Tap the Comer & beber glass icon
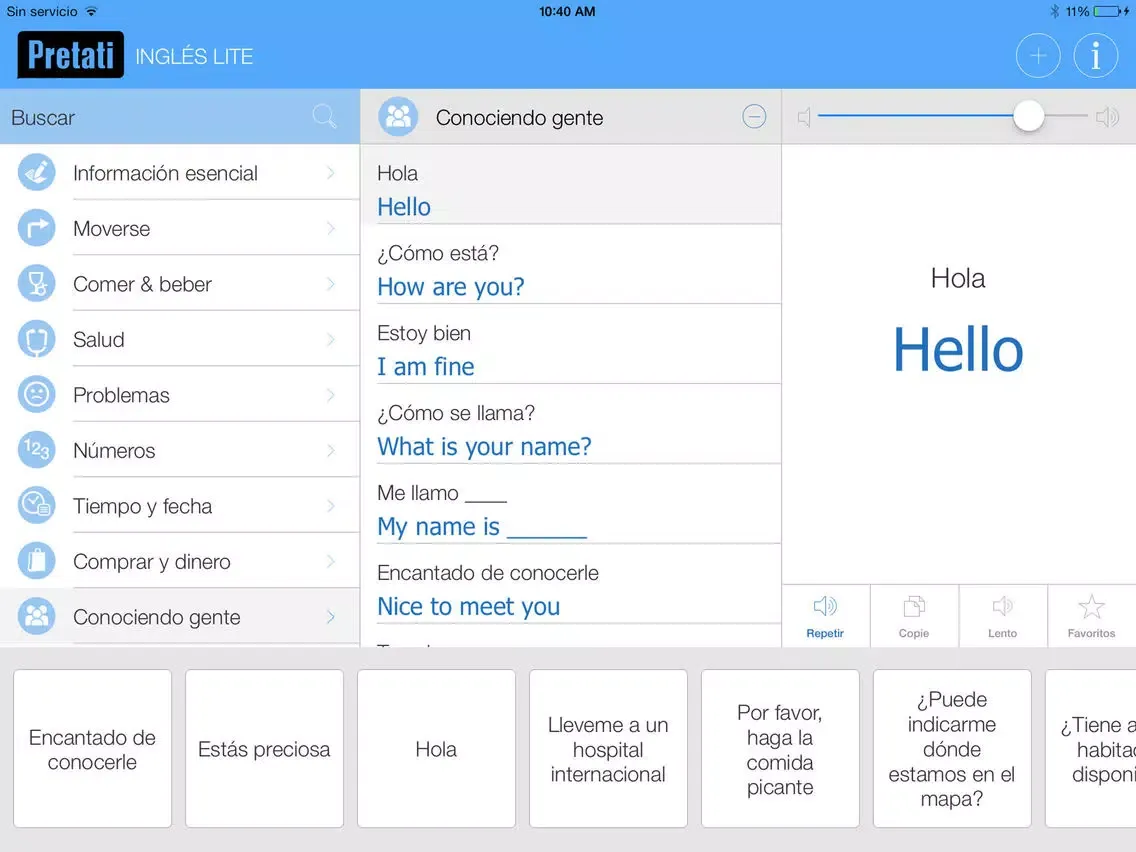 [36, 283]
